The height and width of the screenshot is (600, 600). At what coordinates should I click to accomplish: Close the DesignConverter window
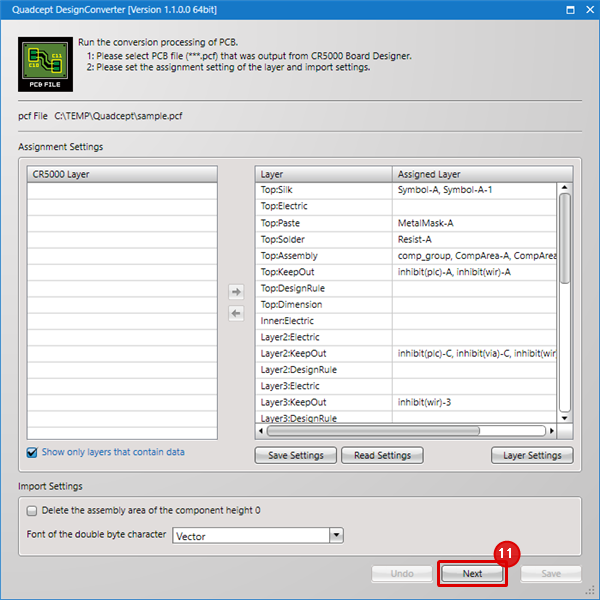(590, 10)
